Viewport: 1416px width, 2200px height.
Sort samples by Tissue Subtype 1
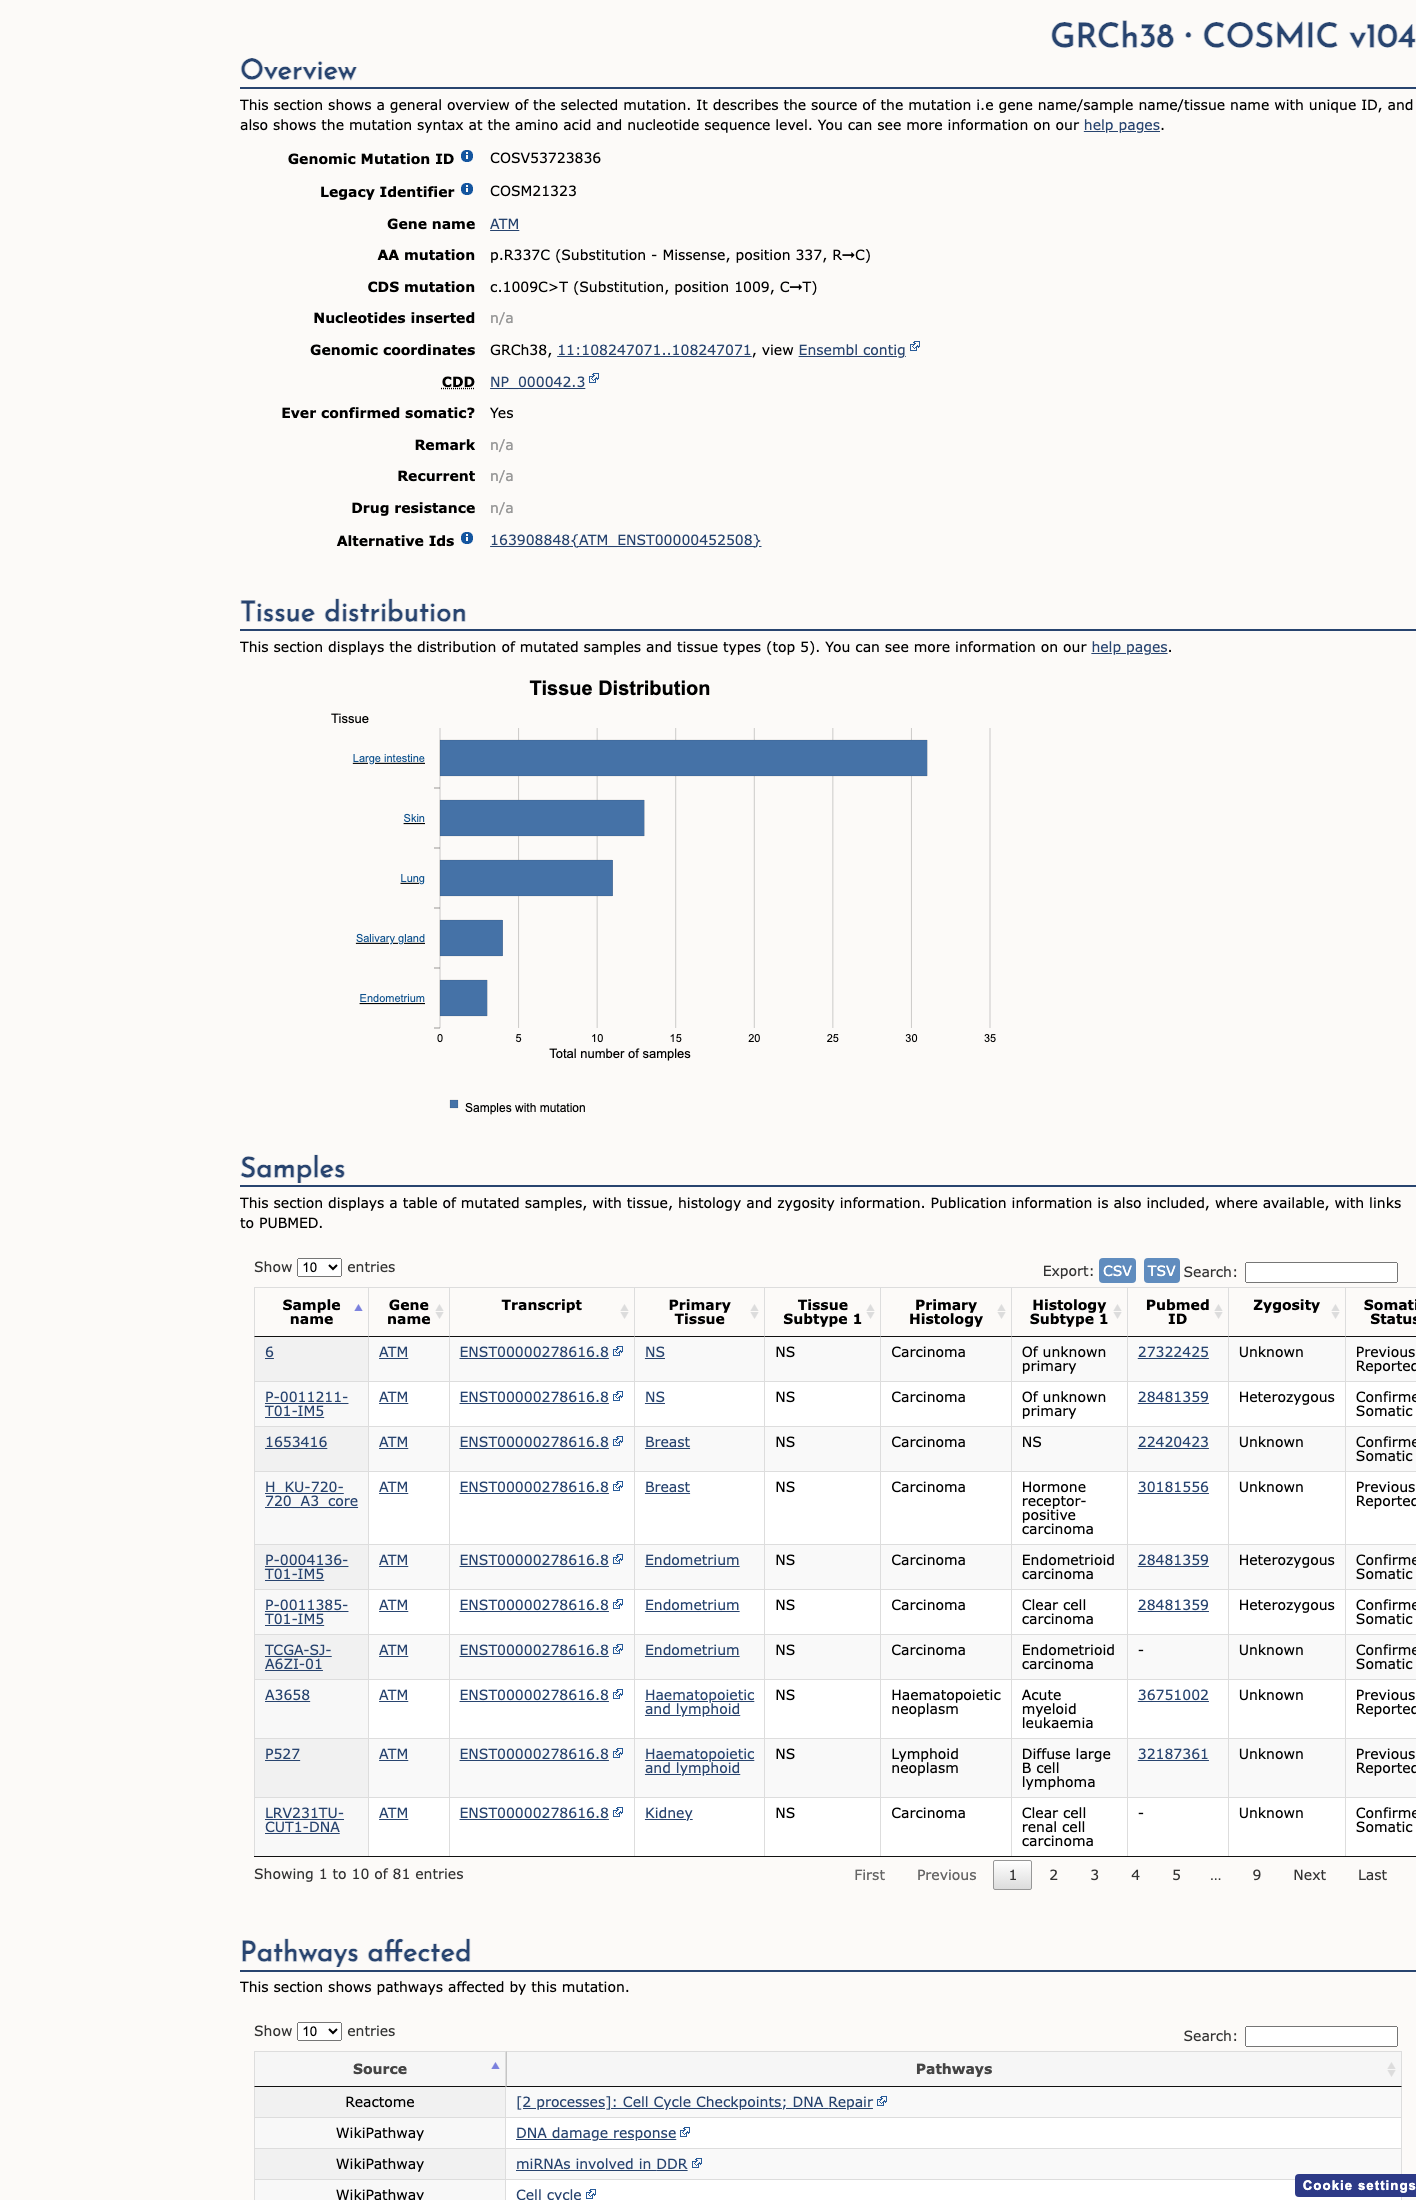[x=870, y=1312]
